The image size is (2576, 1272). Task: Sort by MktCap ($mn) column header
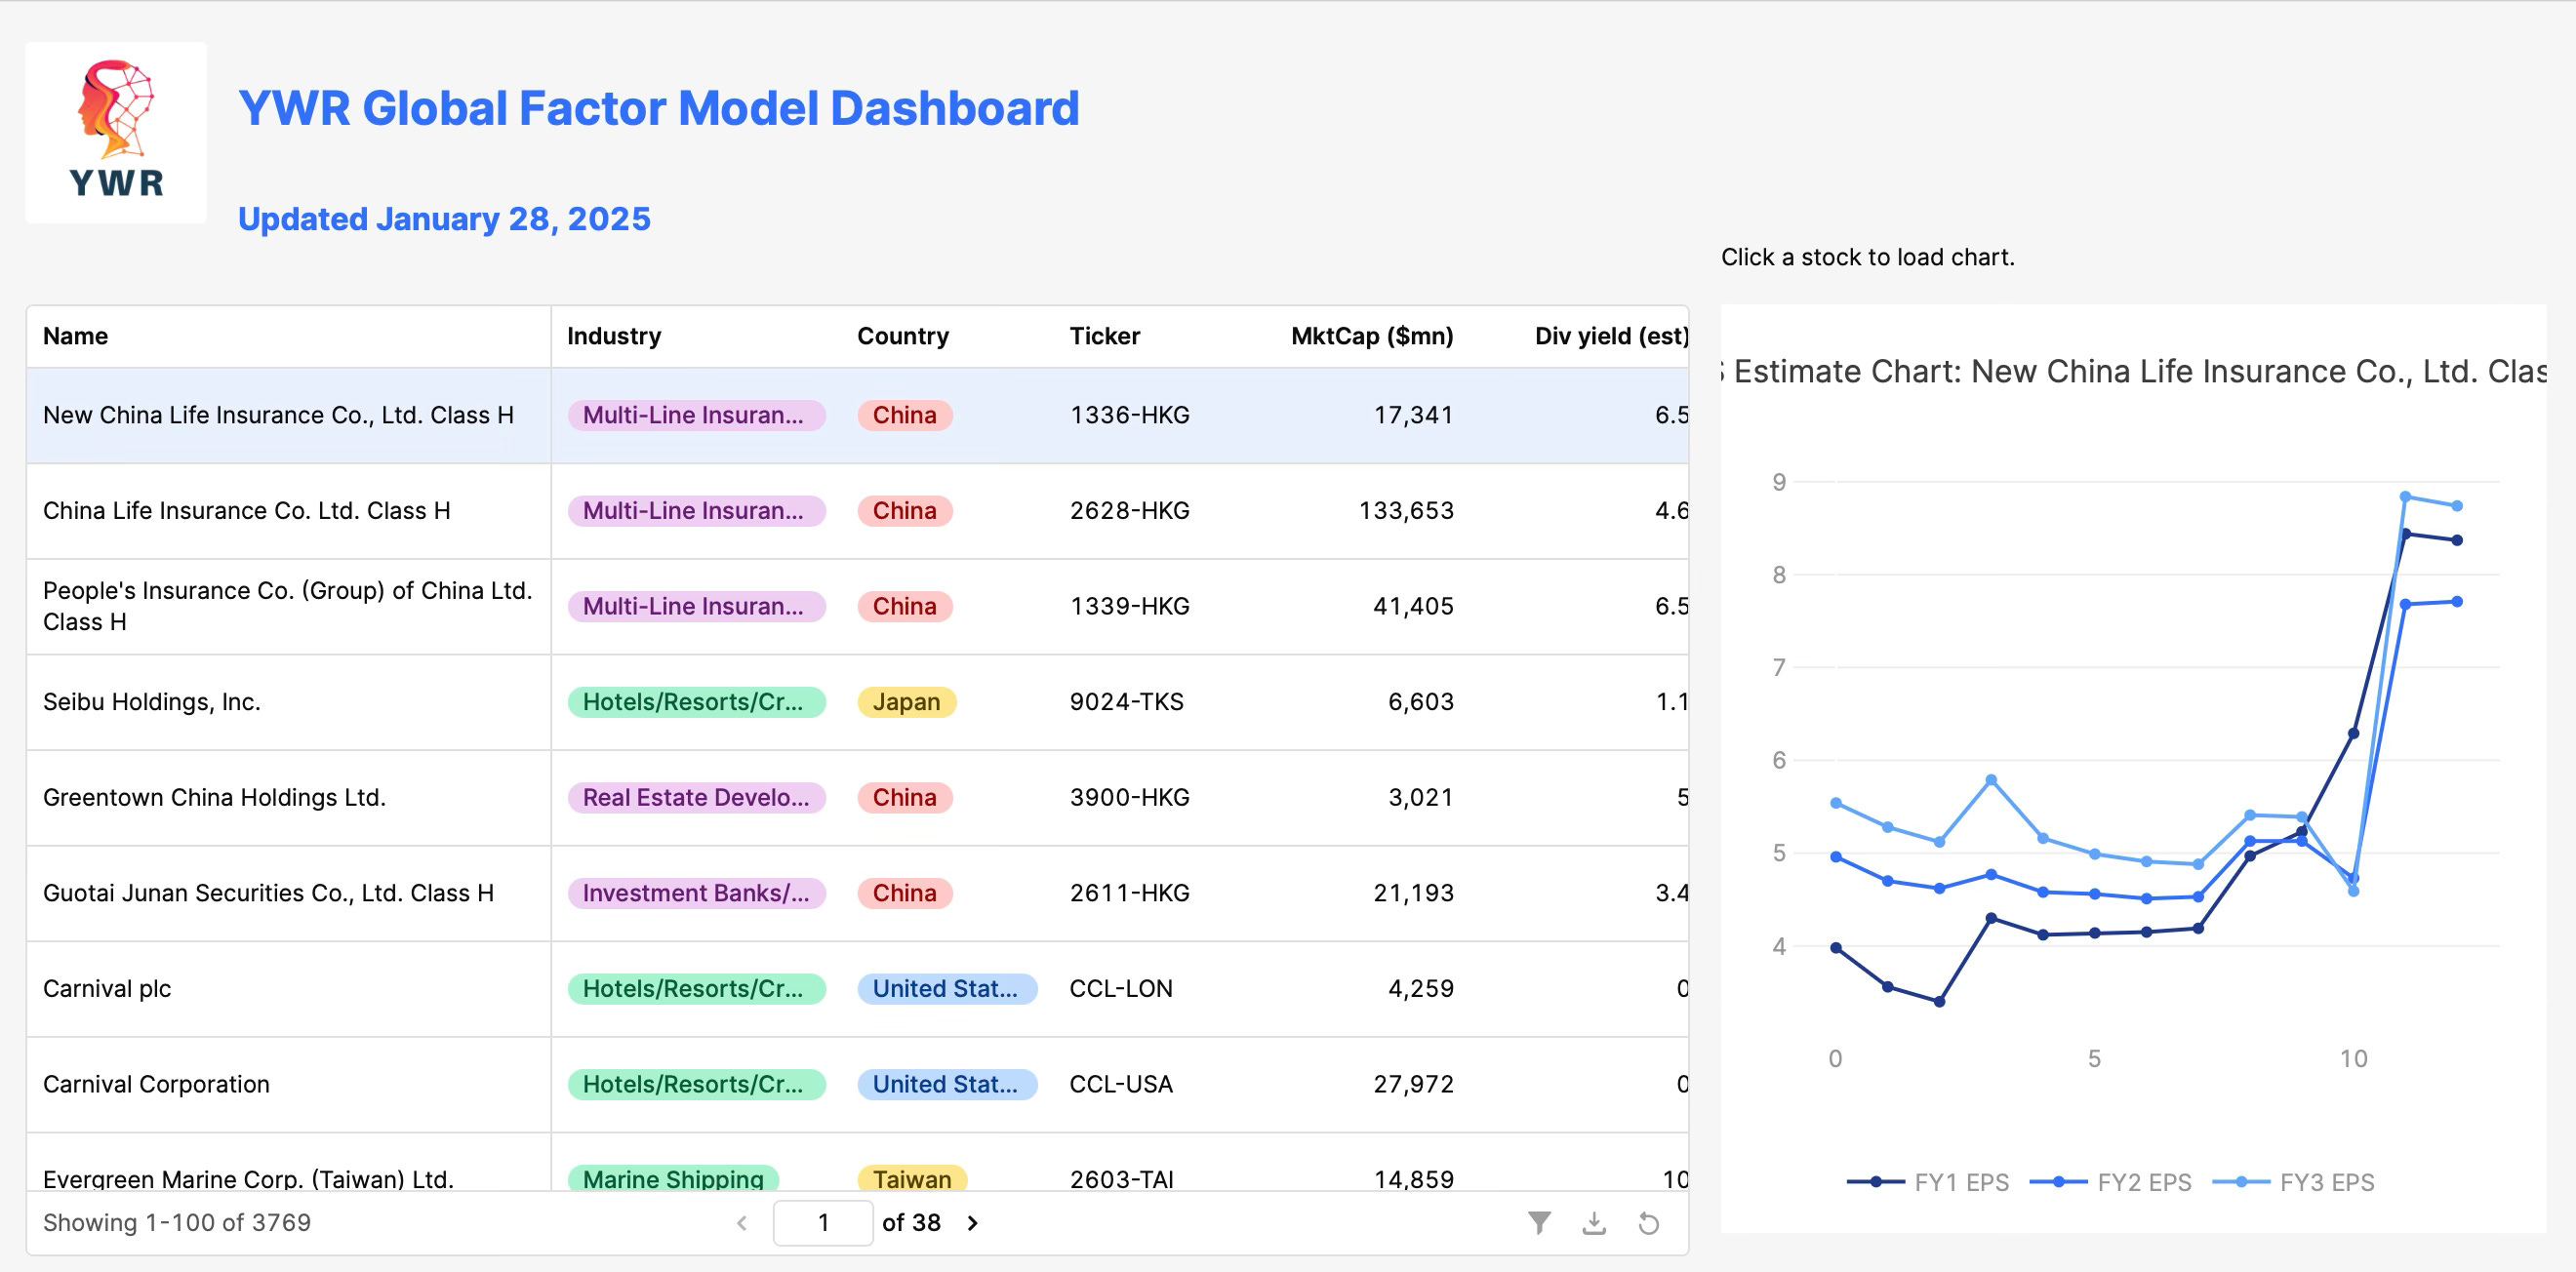point(1372,336)
